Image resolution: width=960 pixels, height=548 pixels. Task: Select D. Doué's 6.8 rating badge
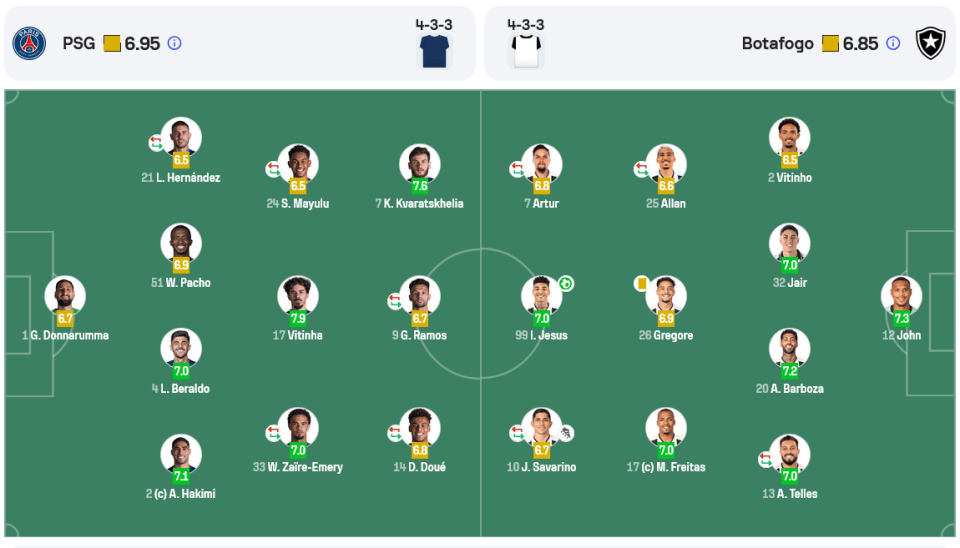[x=420, y=451]
